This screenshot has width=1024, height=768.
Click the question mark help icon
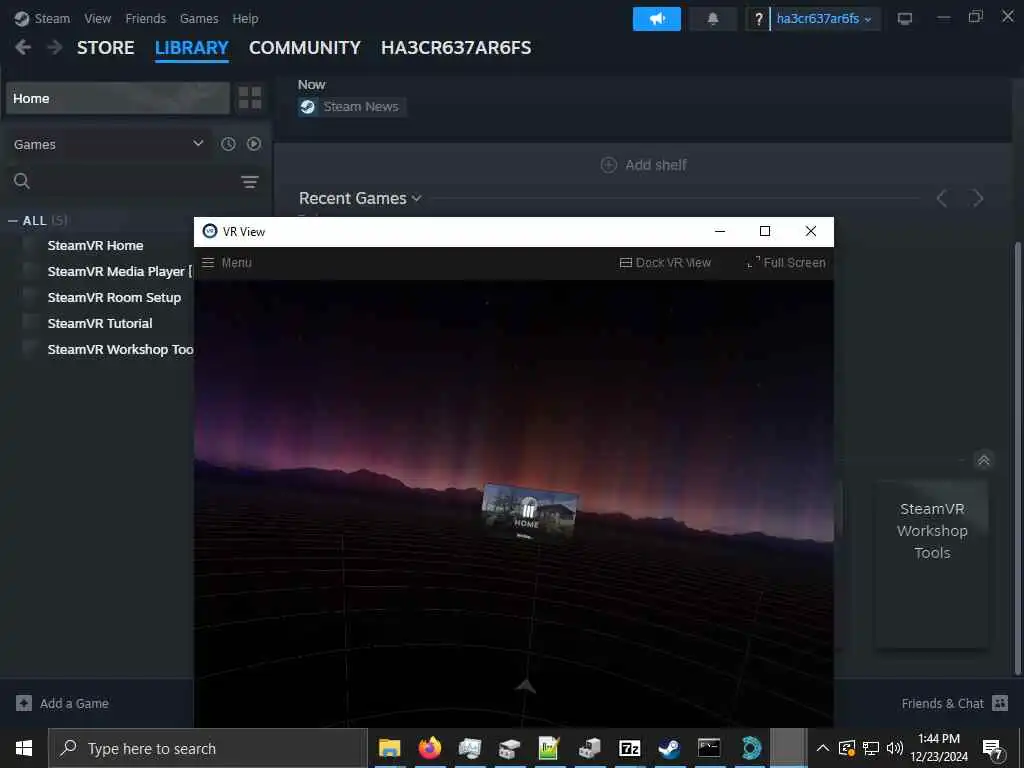pyautogui.click(x=758, y=19)
